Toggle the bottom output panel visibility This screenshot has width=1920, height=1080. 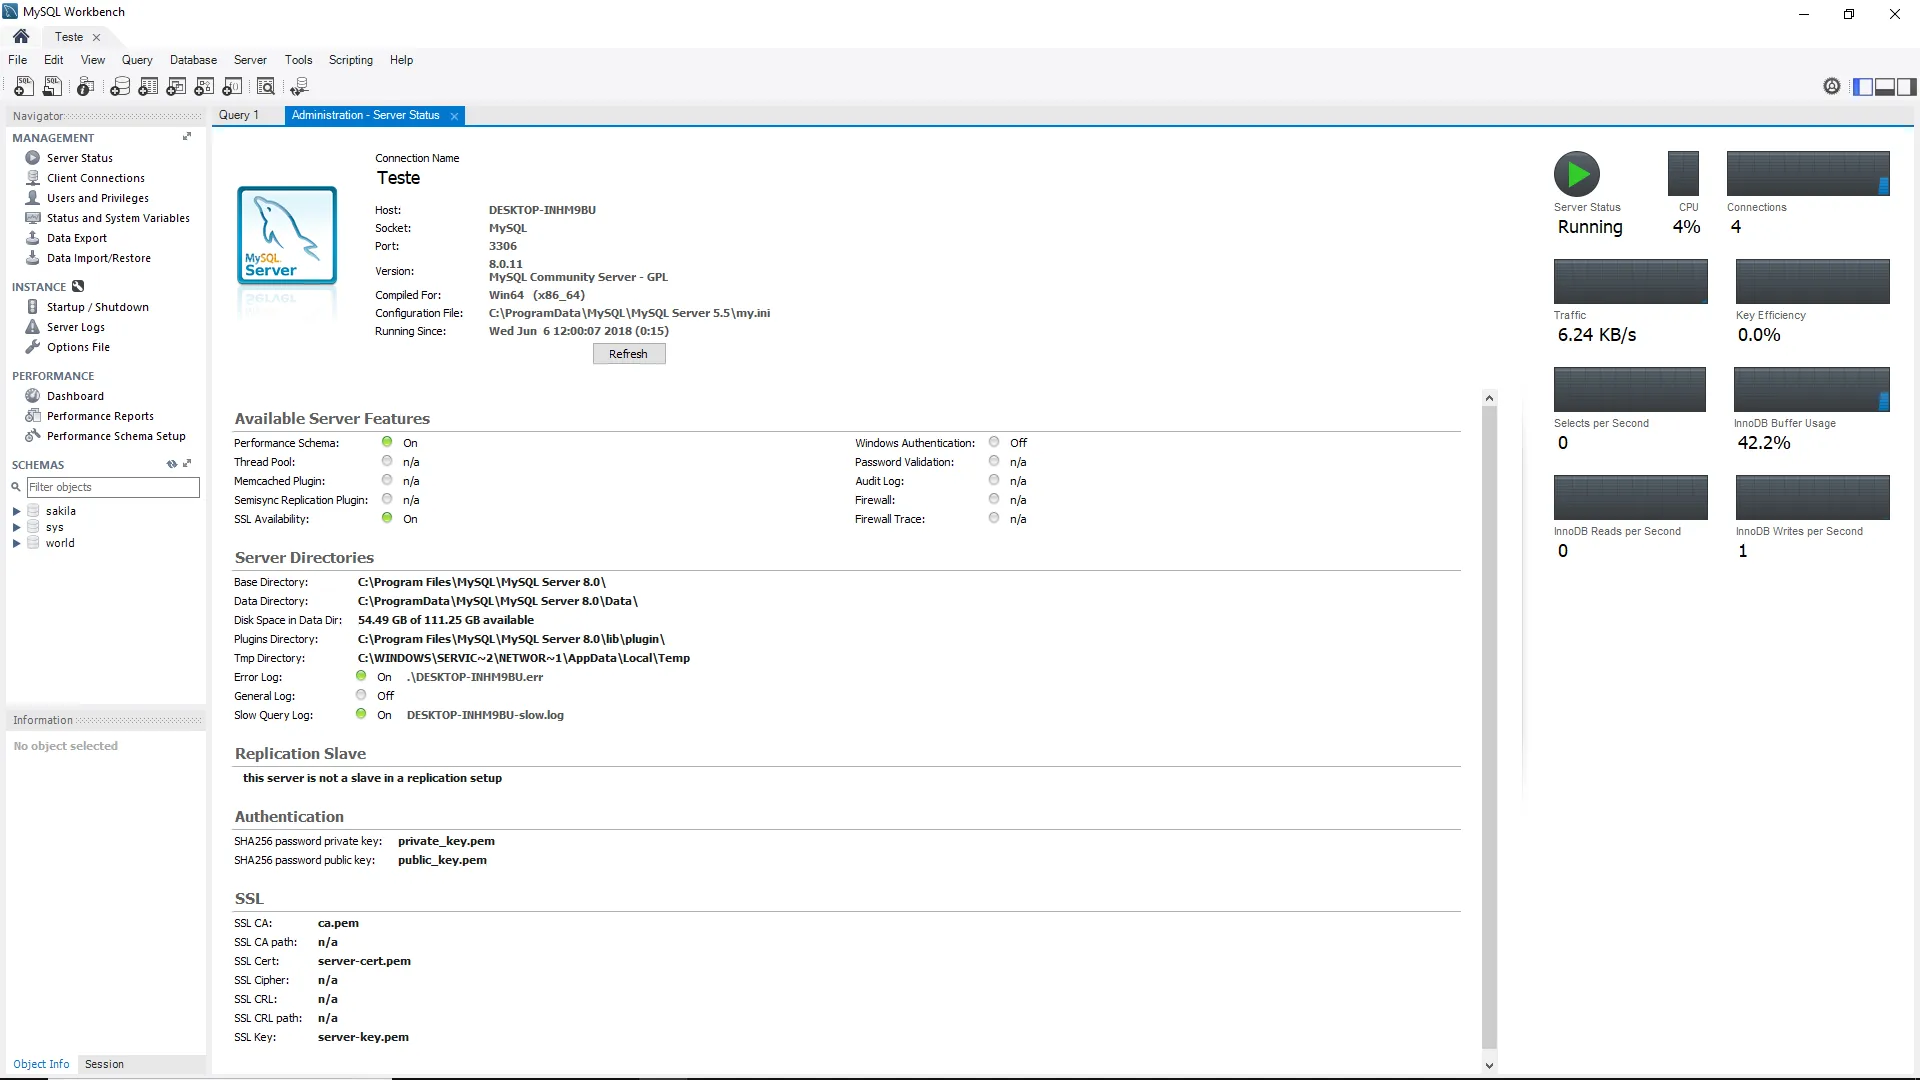point(1885,87)
